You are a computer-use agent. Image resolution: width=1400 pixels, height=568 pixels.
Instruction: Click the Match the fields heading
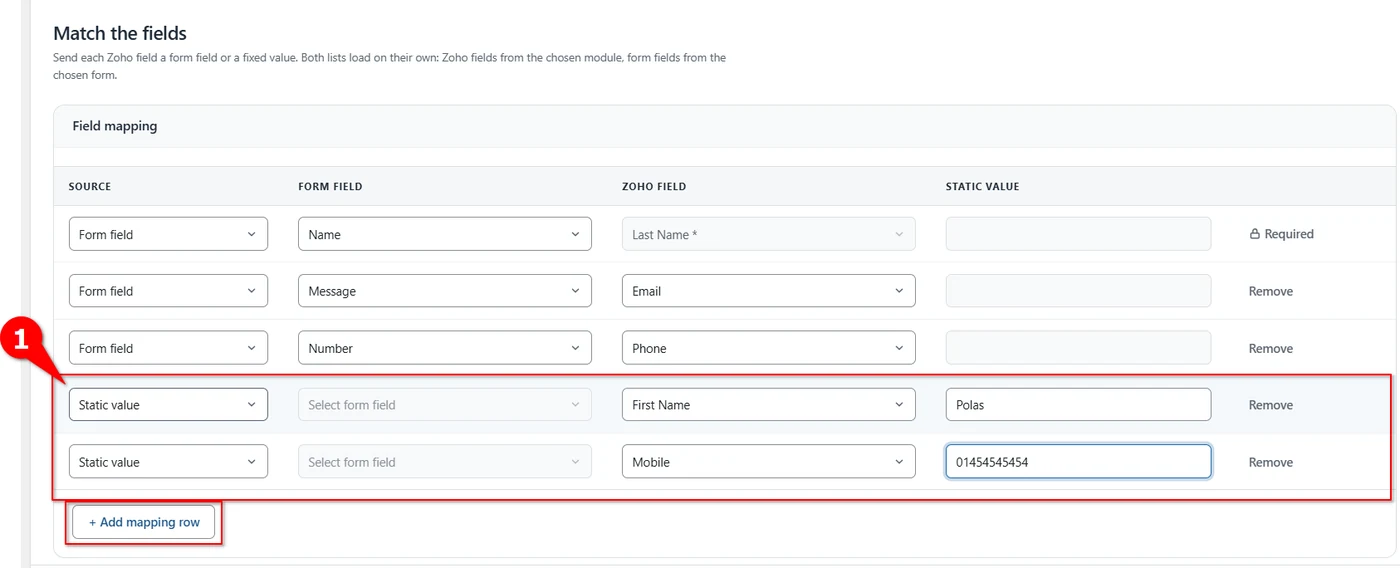tap(120, 34)
